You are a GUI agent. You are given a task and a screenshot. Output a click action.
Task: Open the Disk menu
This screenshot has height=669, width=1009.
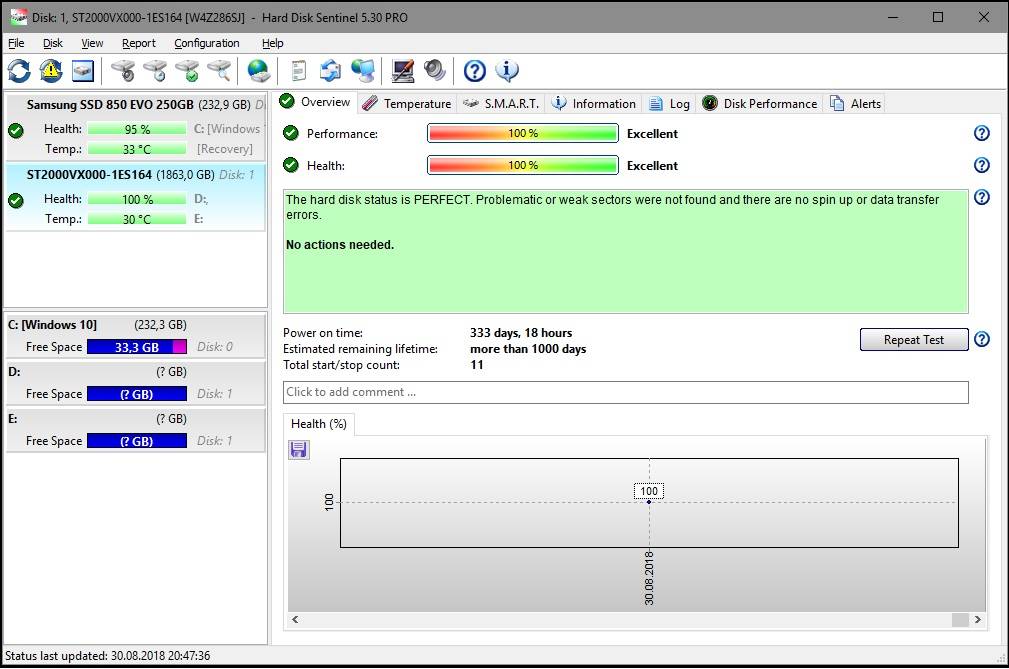[53, 43]
